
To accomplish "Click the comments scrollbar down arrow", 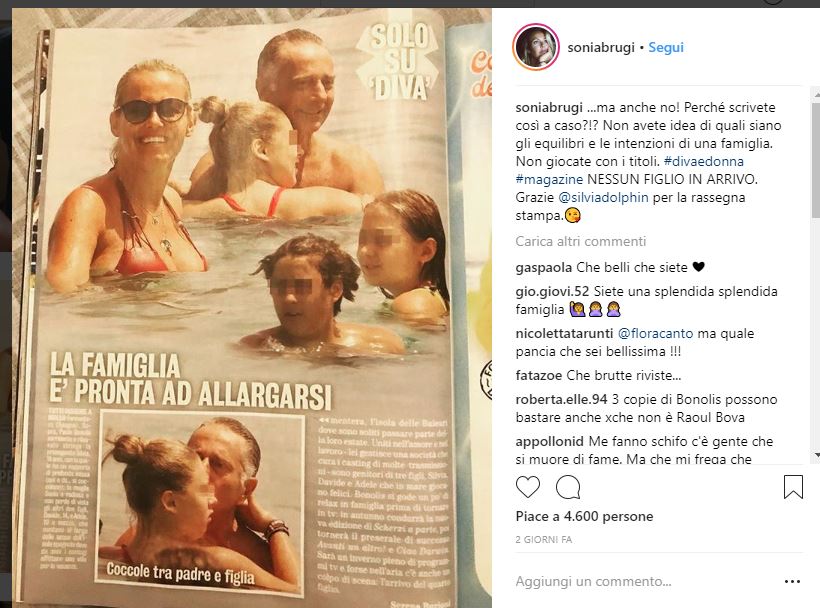I will (x=816, y=456).
